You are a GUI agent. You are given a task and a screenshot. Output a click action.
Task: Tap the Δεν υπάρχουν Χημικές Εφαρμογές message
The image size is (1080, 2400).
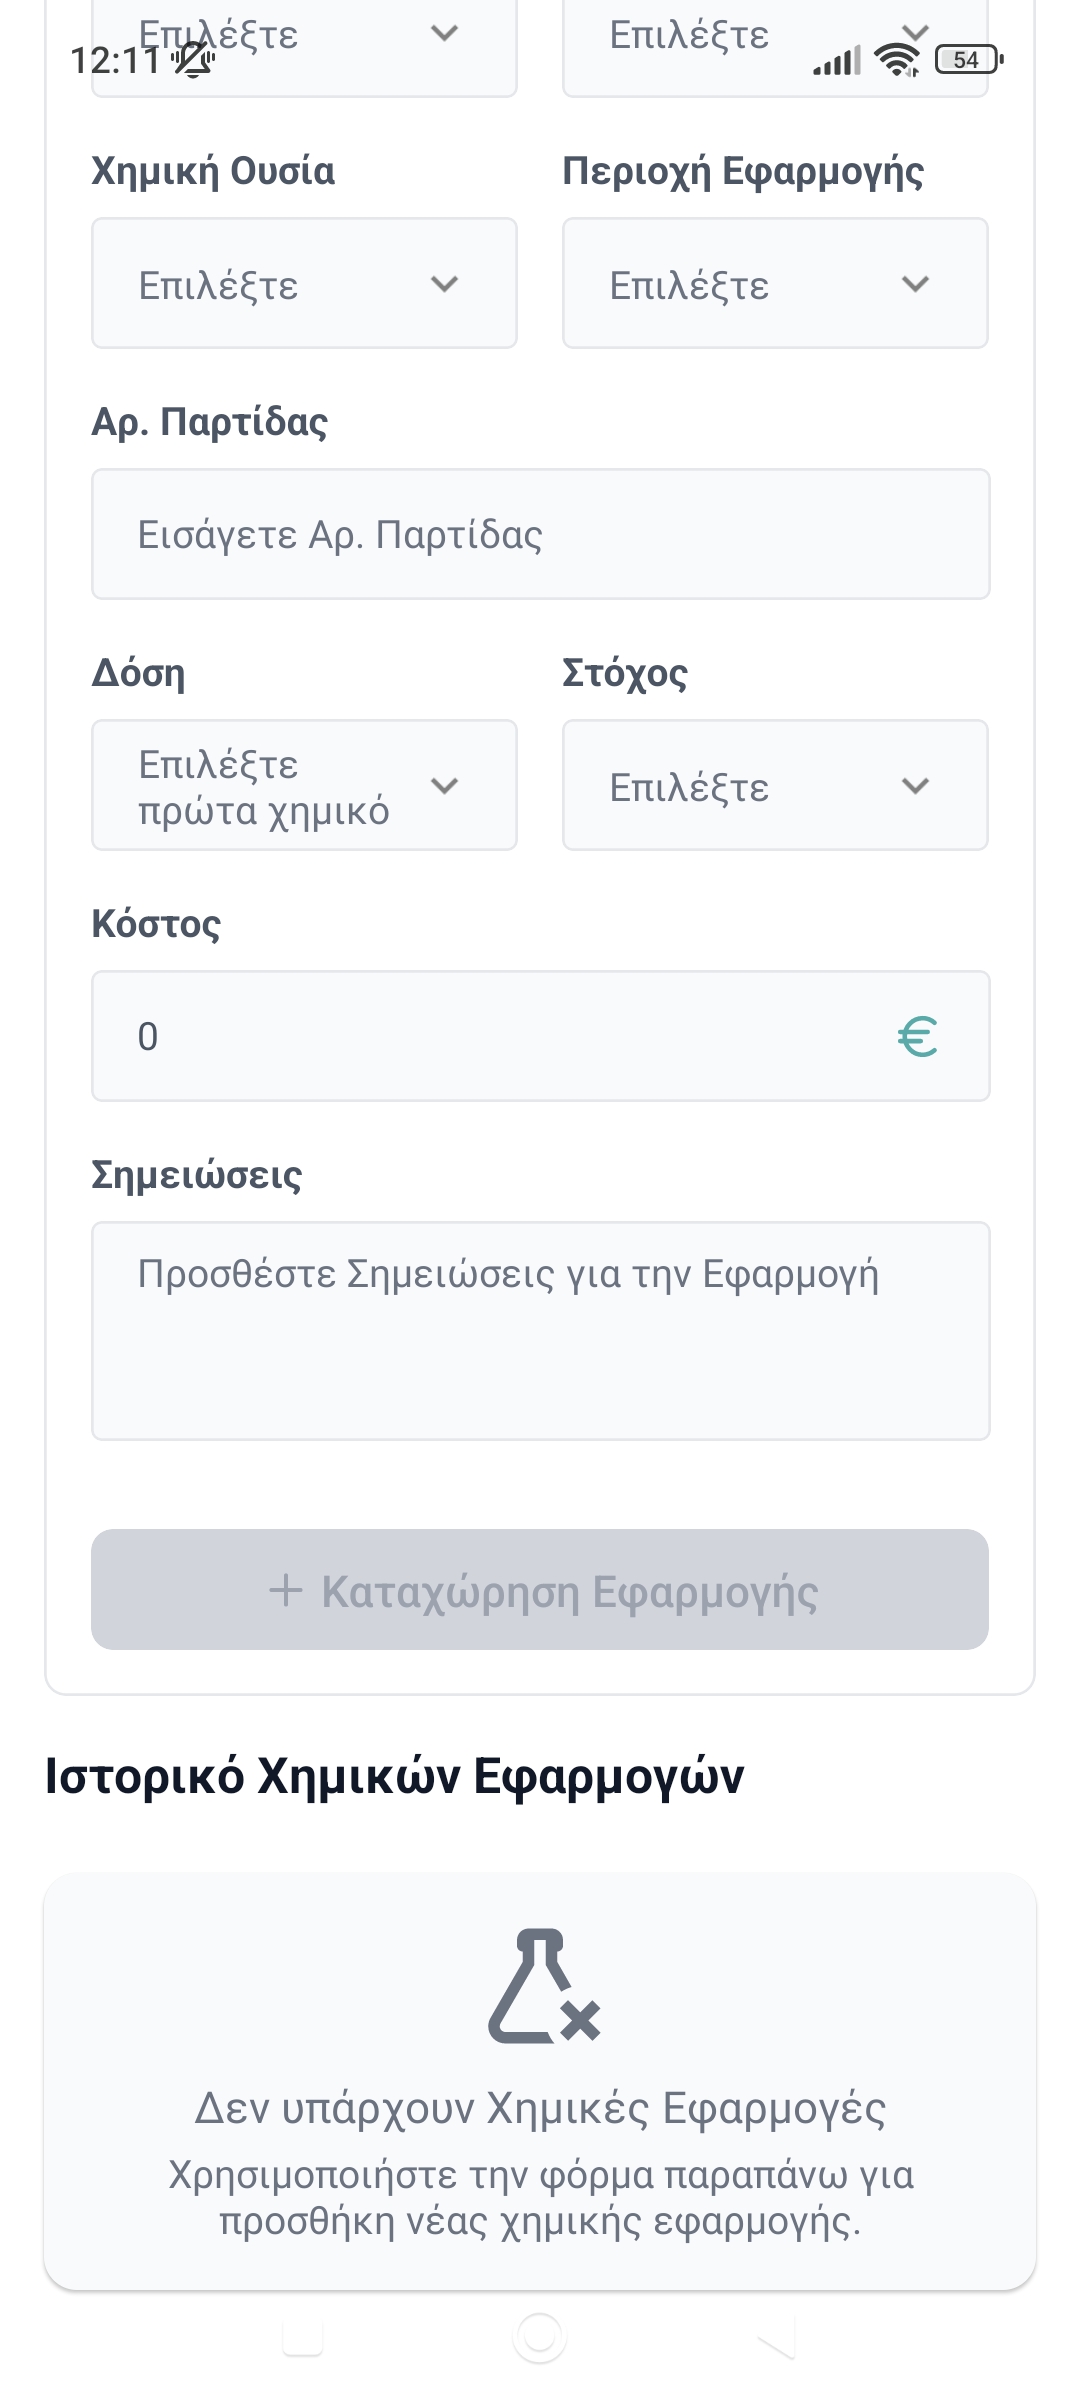pos(540,2108)
